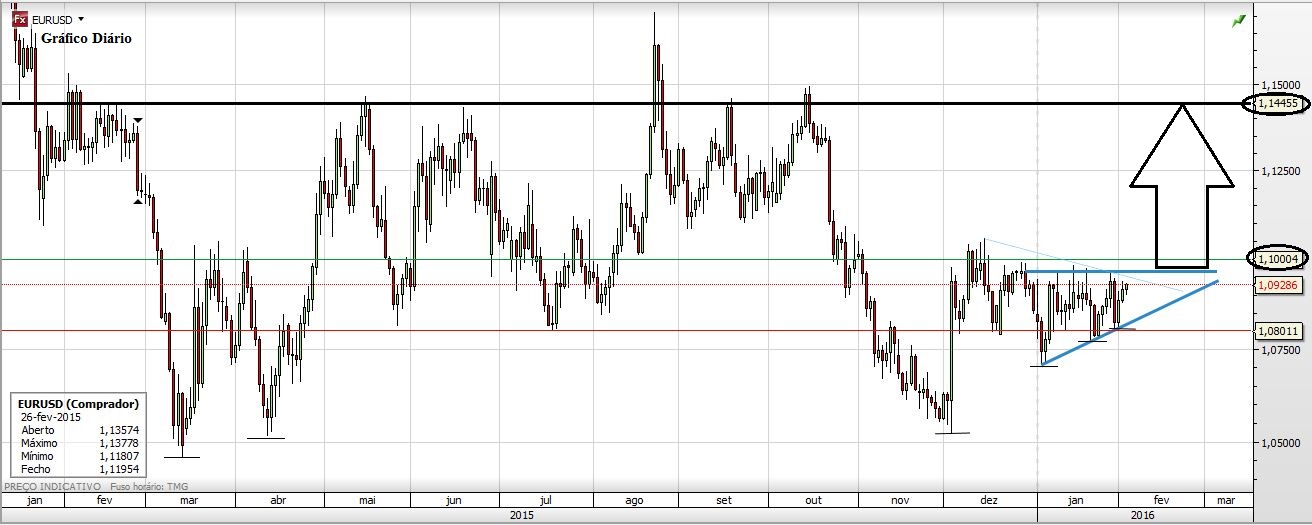Click the 26-fev-2015 date in info box
The height and width of the screenshot is (525, 1312).
[x=51, y=415]
